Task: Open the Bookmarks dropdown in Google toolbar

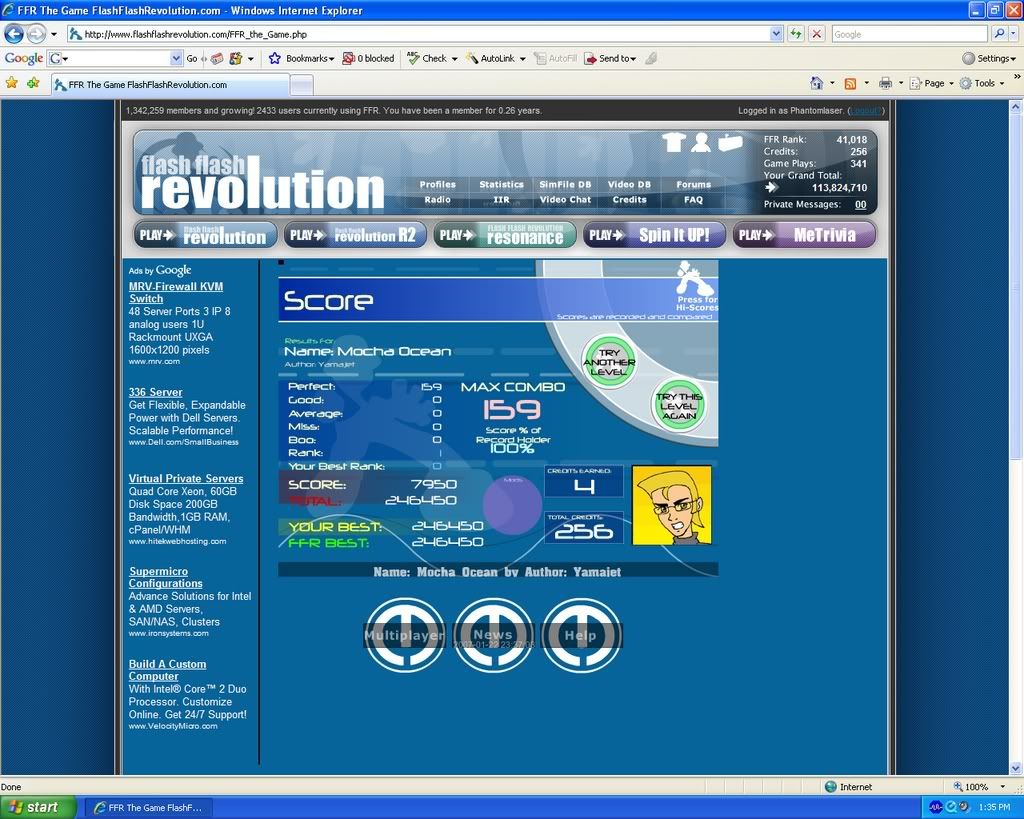Action: click(301, 58)
